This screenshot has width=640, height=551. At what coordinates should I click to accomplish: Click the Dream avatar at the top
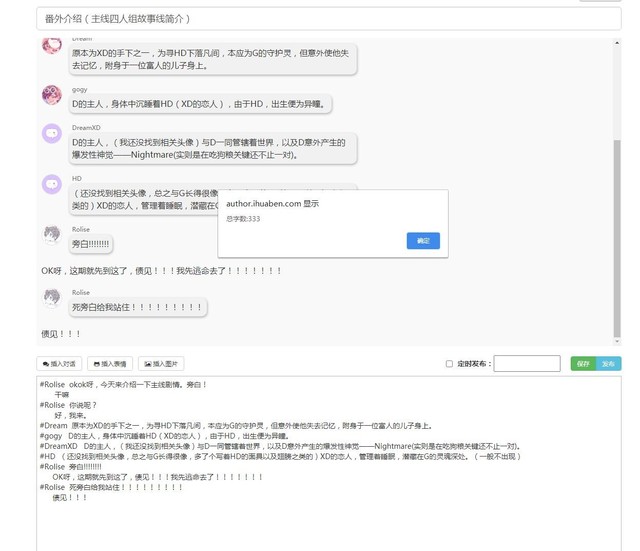pyautogui.click(x=52, y=45)
